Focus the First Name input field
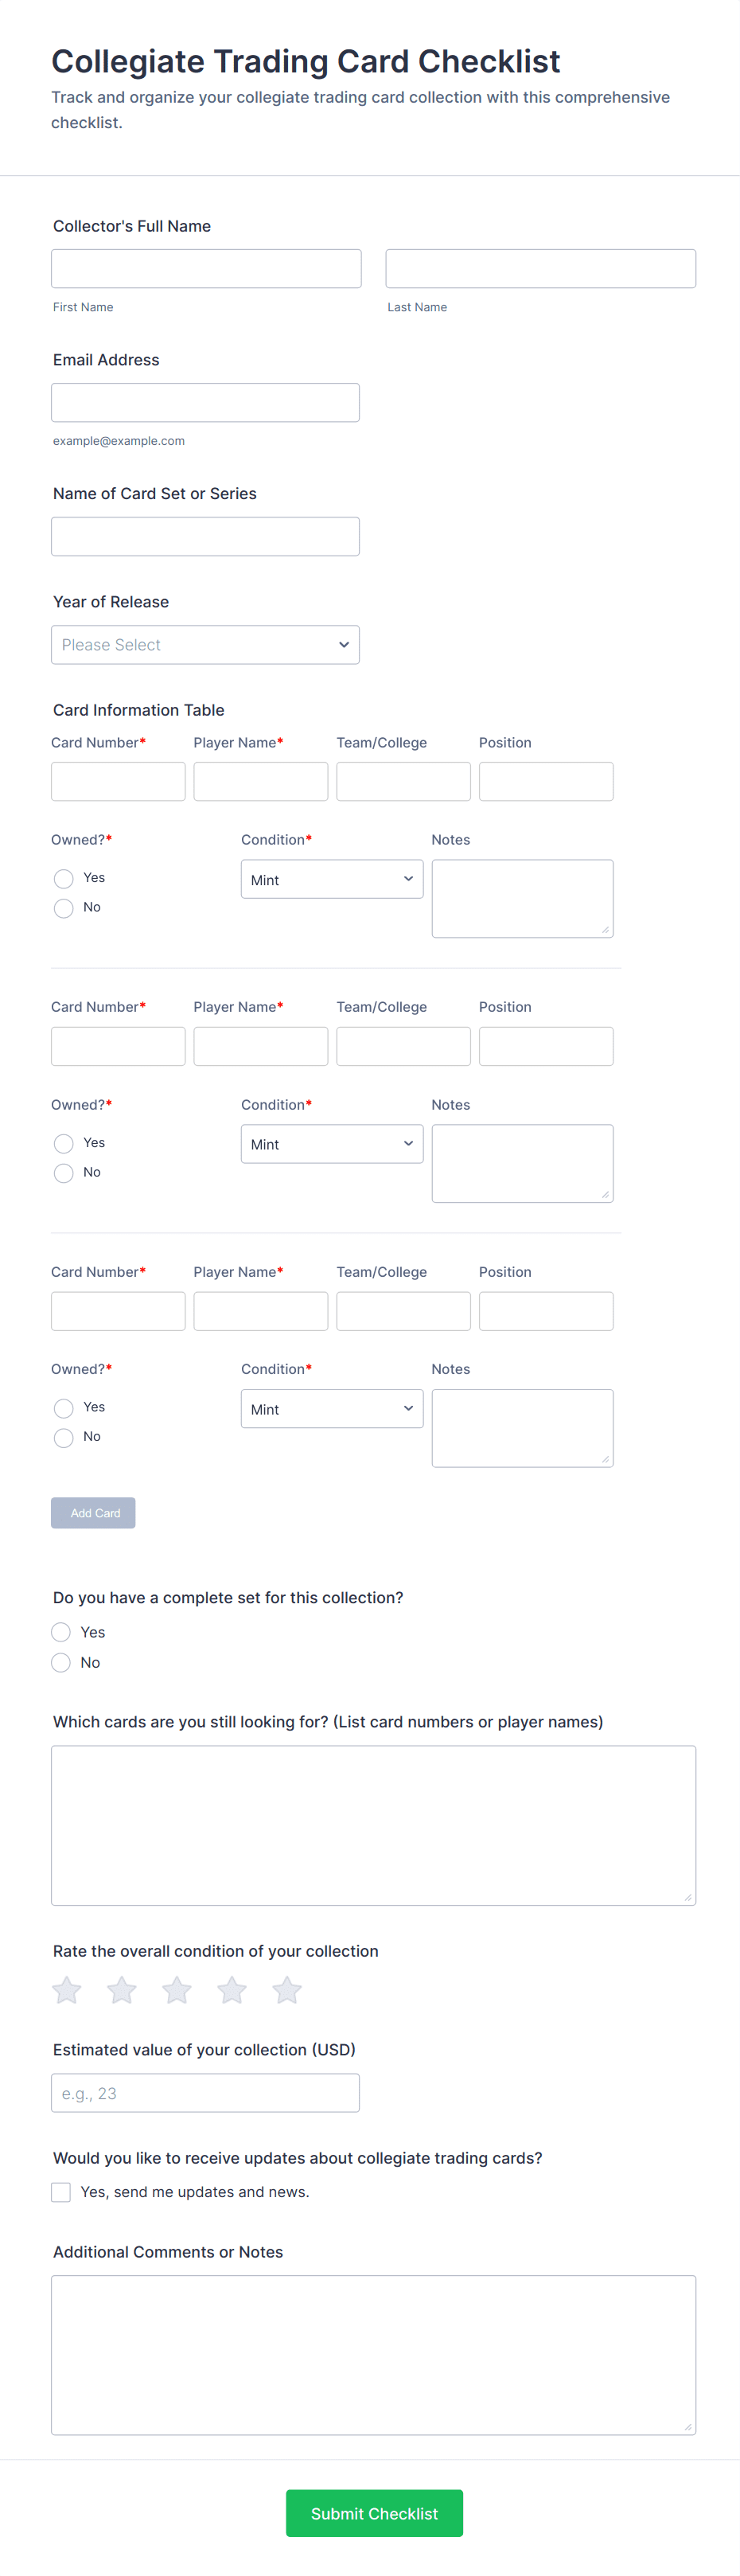This screenshot has width=740, height=2576. coord(206,268)
